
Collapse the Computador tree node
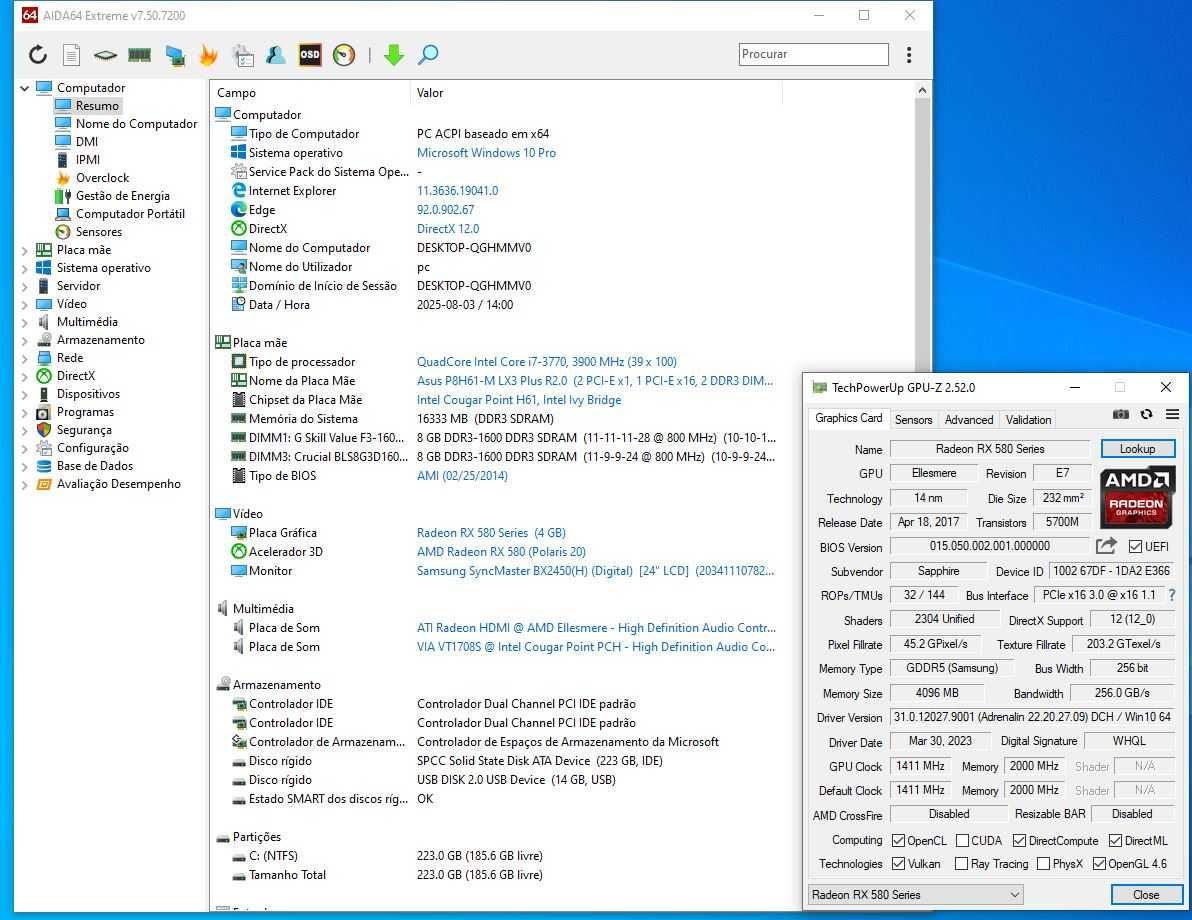coord(24,88)
